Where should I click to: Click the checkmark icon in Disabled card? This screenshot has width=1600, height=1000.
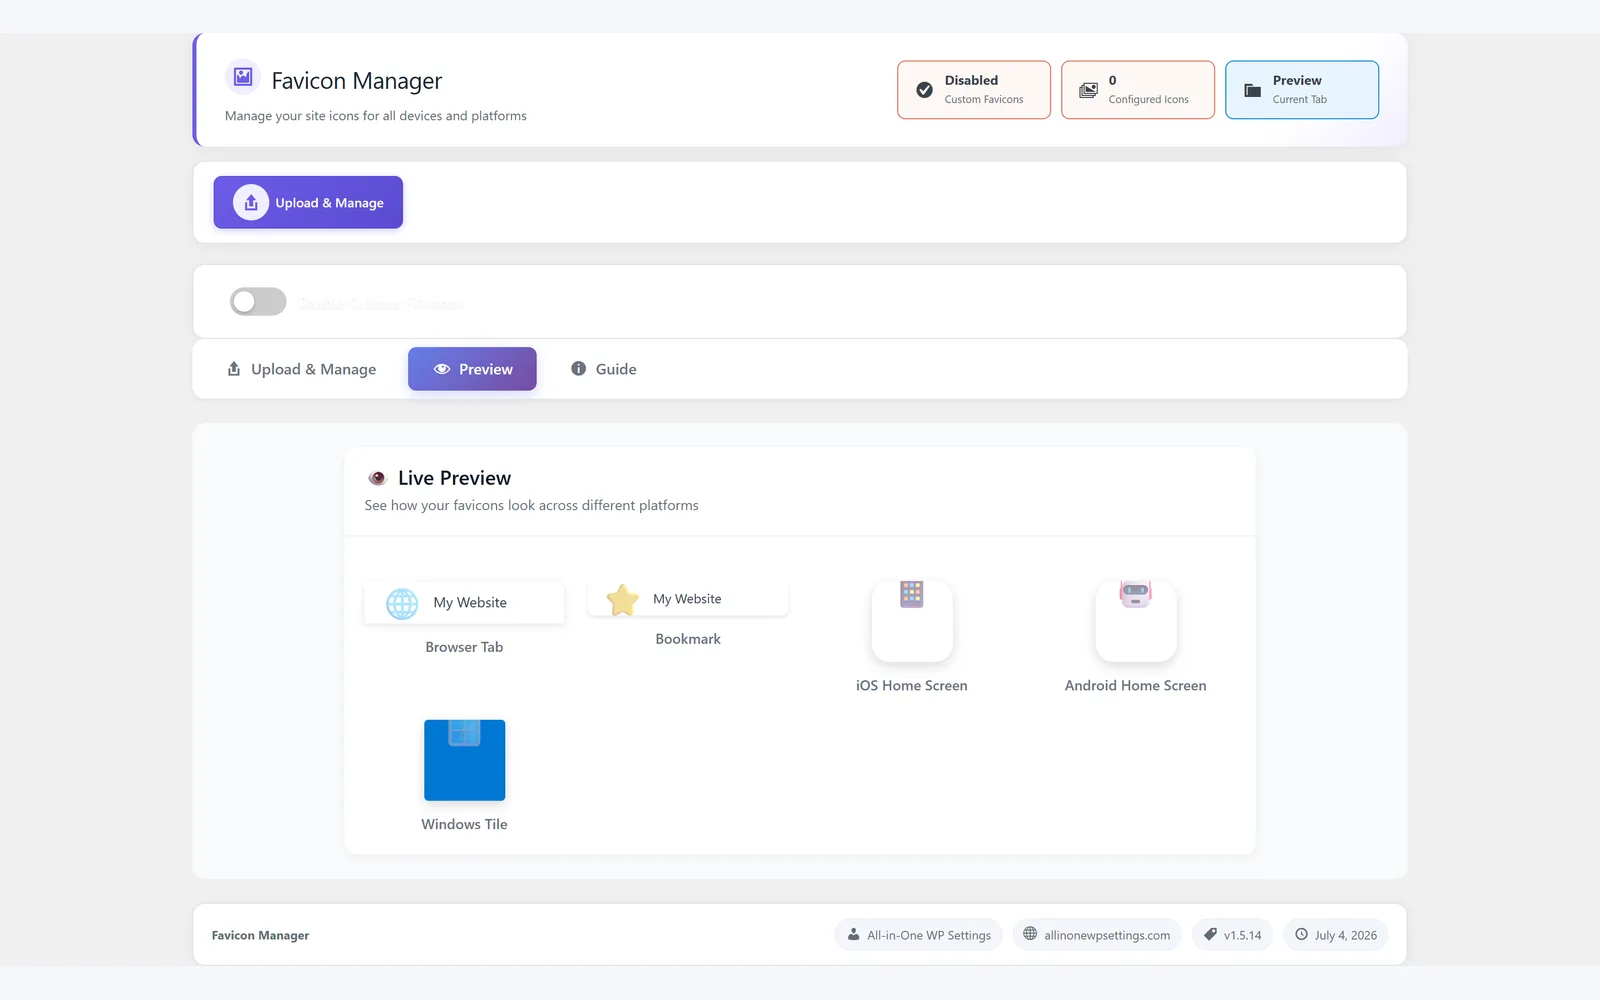pos(925,90)
